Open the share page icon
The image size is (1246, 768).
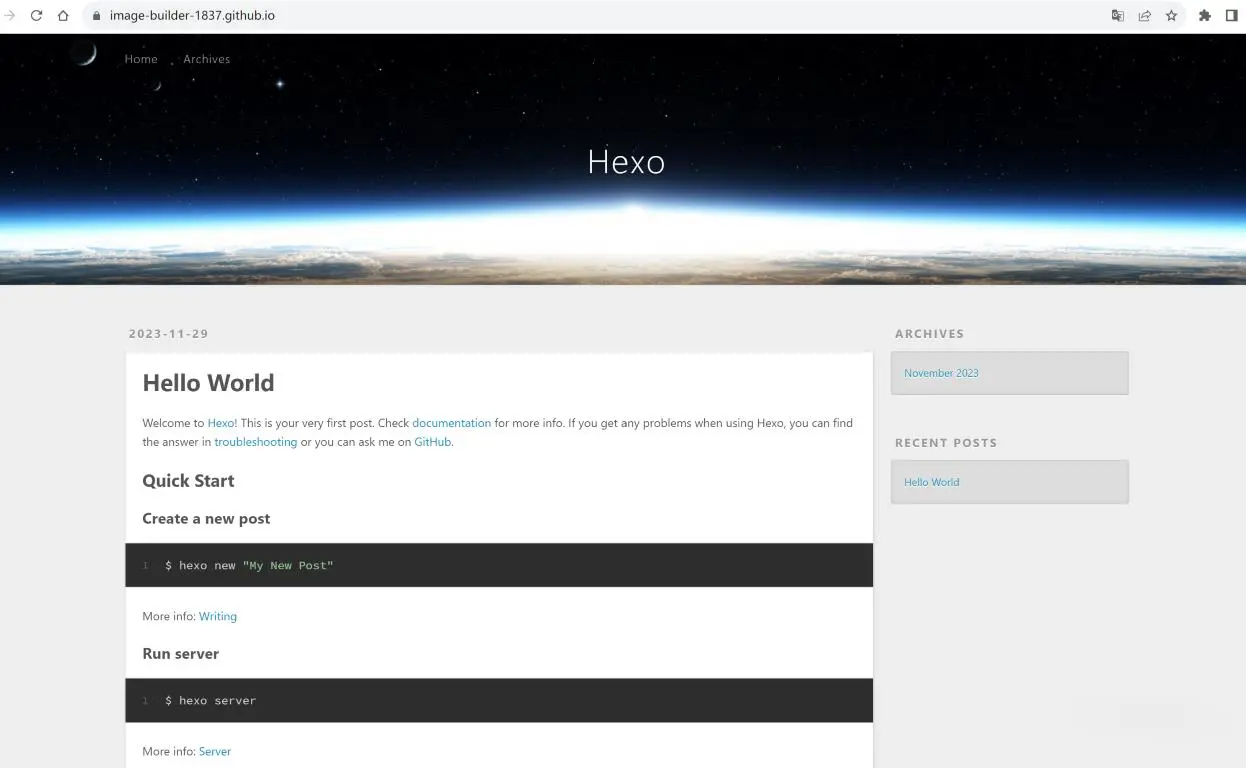(1144, 16)
